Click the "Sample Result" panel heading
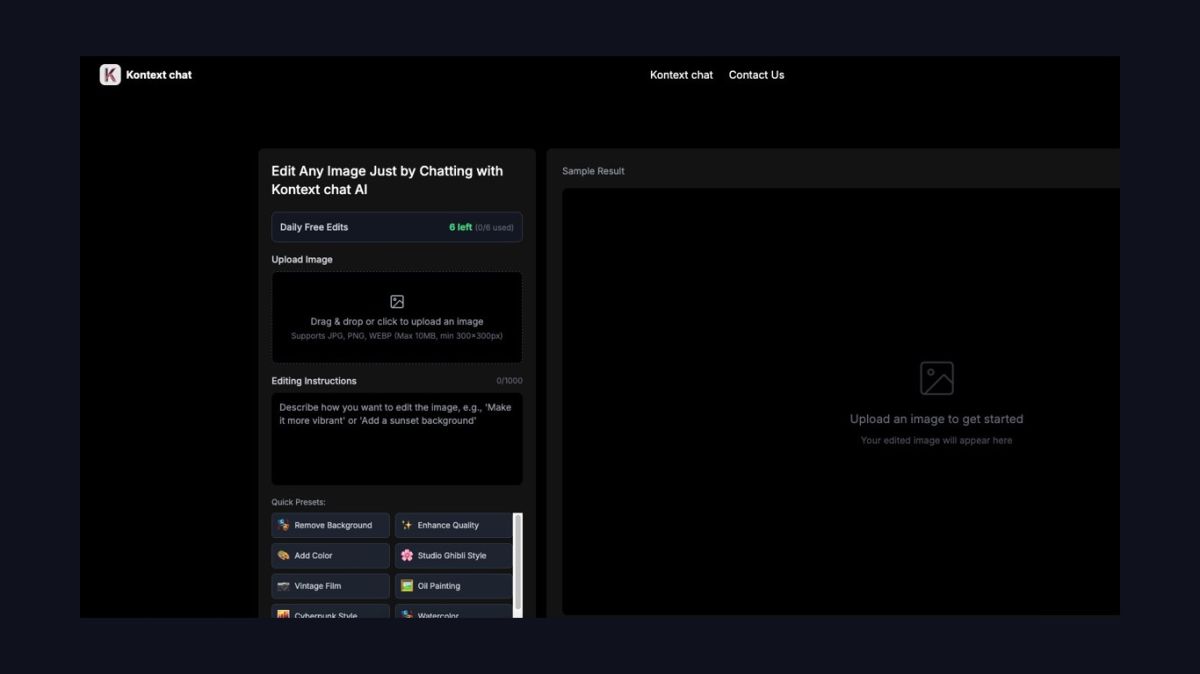Viewport: 1200px width, 674px height. coord(593,171)
